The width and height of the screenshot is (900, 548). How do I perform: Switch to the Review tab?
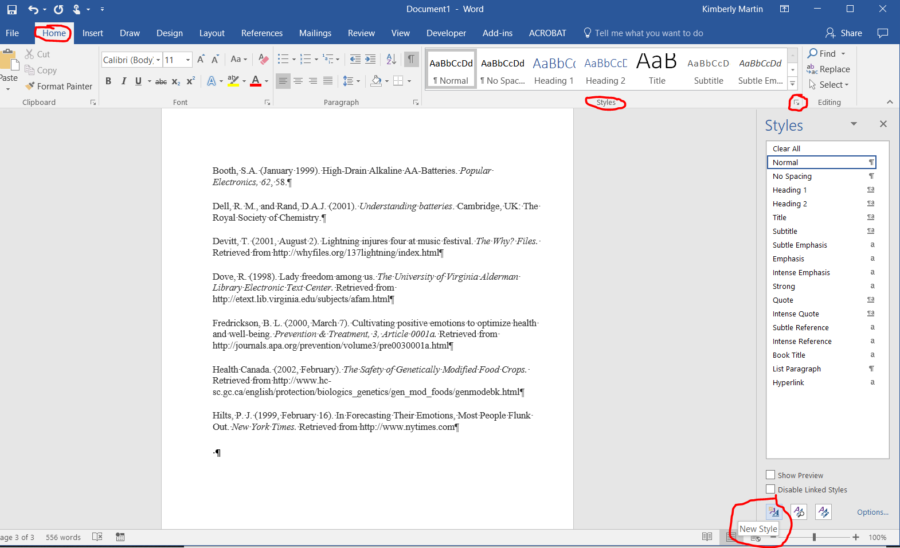pos(361,33)
